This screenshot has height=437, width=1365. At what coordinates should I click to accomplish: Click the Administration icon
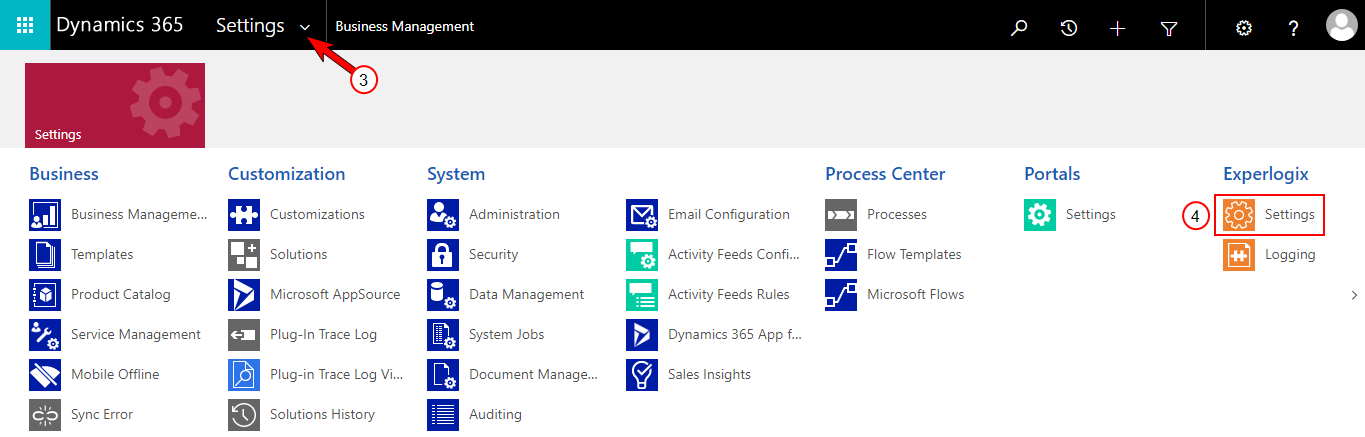point(443,215)
